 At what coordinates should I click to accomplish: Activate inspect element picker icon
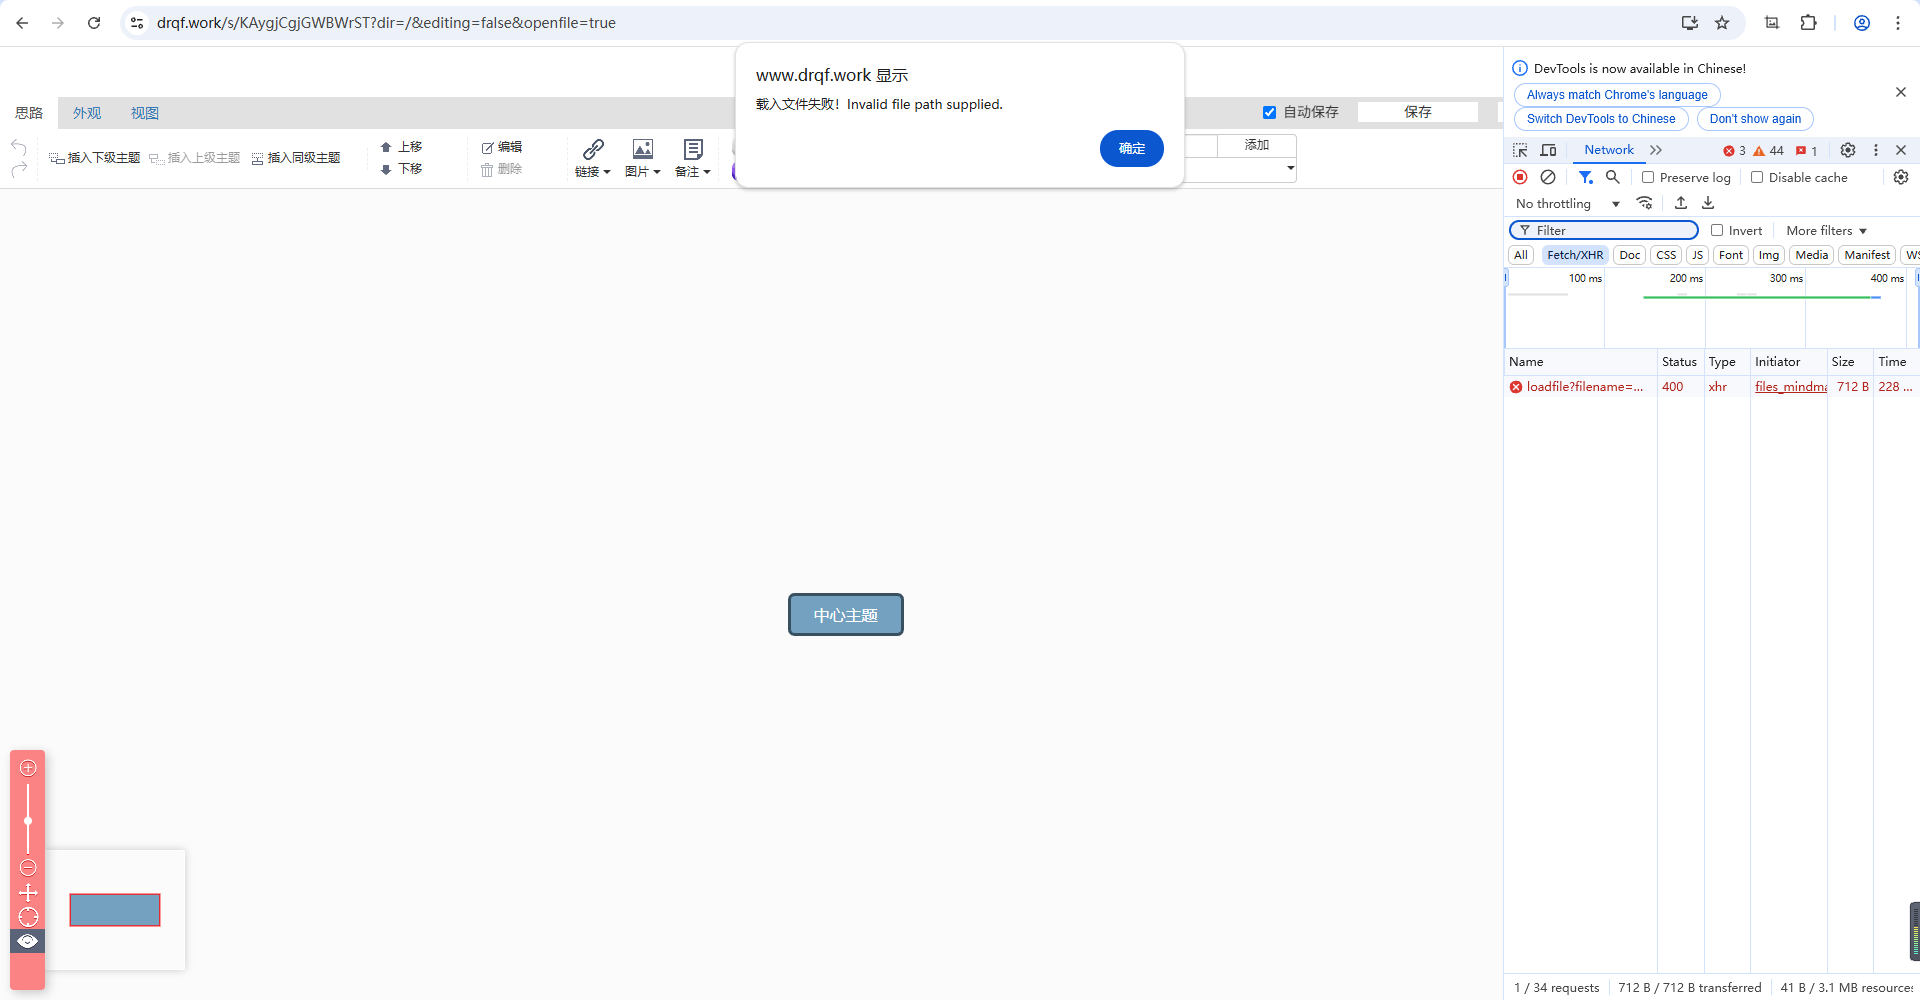[1520, 150]
